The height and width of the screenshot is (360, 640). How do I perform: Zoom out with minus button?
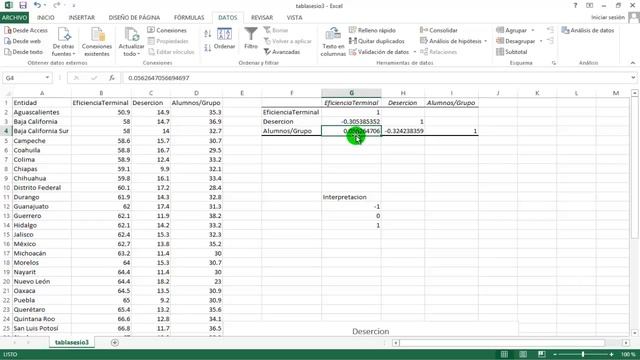[x=555, y=354]
